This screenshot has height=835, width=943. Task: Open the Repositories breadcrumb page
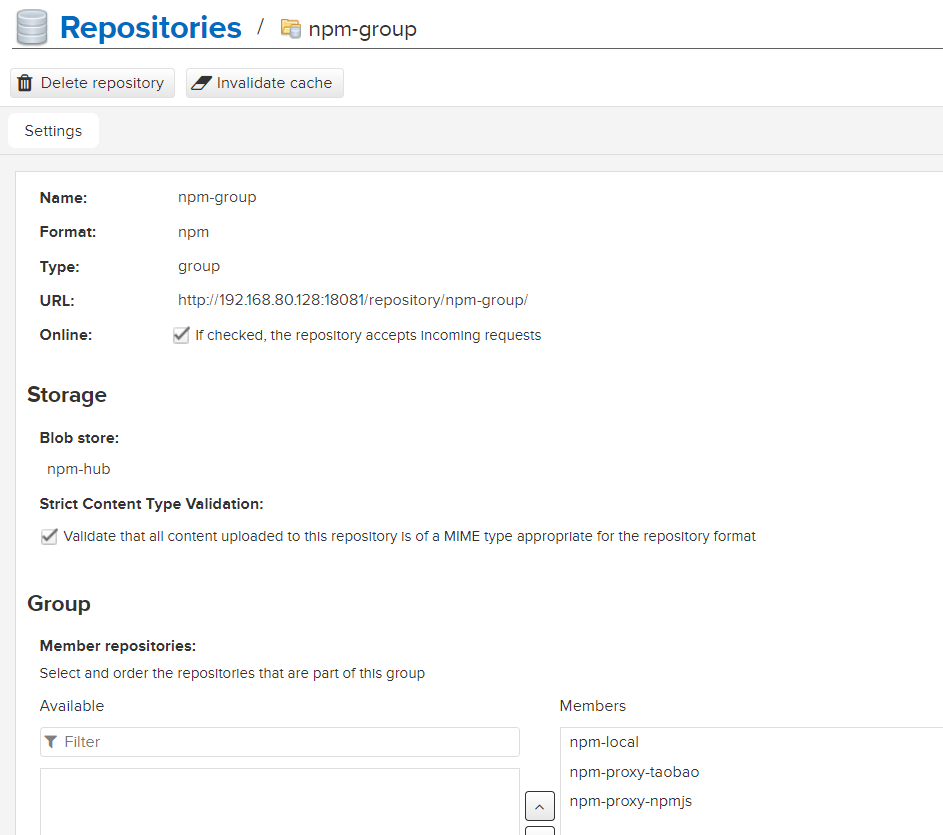click(x=151, y=27)
